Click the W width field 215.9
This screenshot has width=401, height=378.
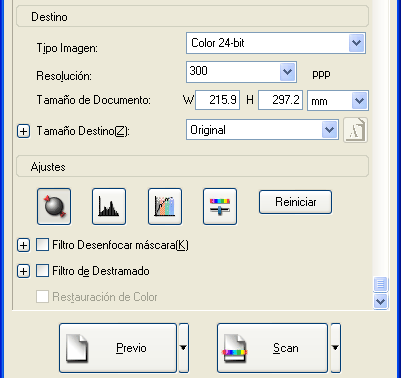pyautogui.click(x=217, y=100)
